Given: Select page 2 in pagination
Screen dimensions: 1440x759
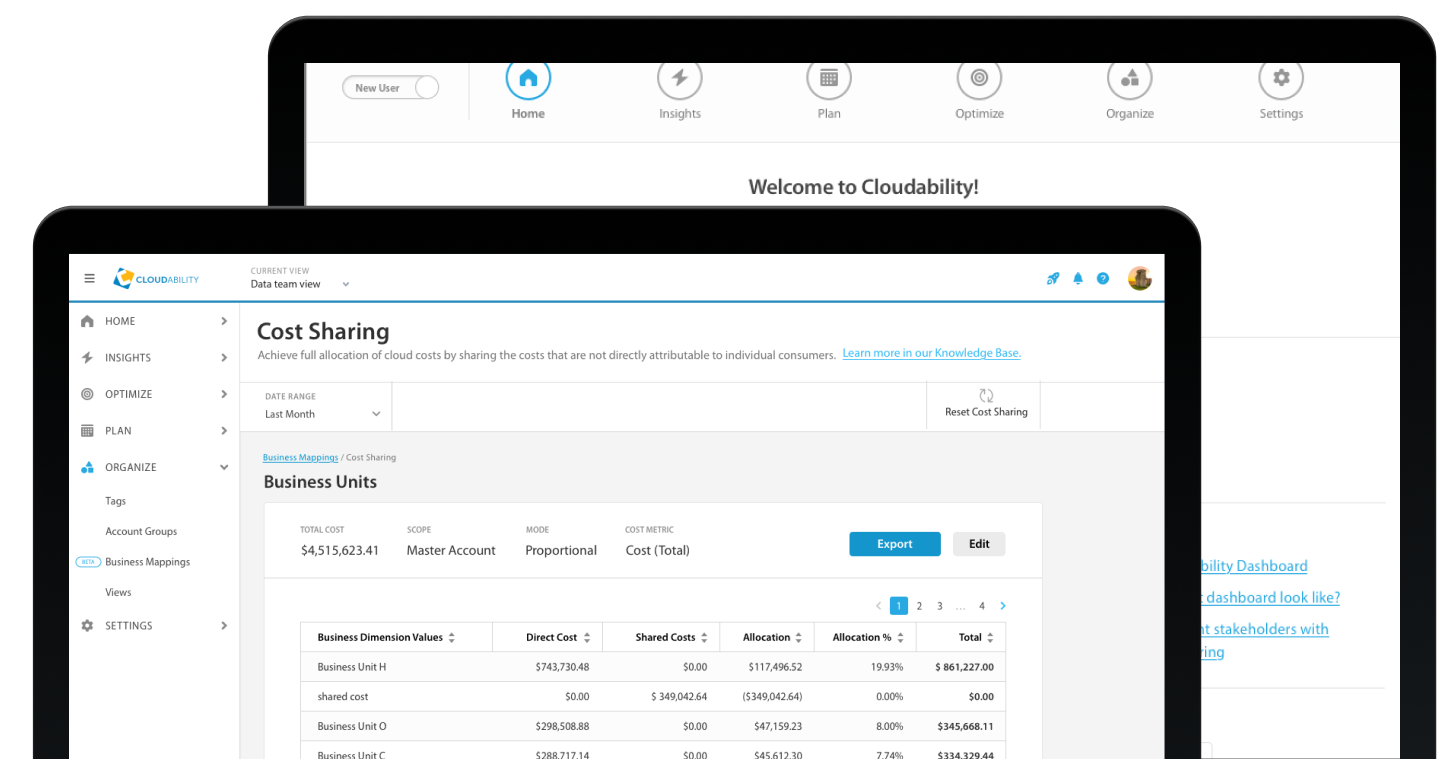Looking at the screenshot, I should [x=919, y=606].
